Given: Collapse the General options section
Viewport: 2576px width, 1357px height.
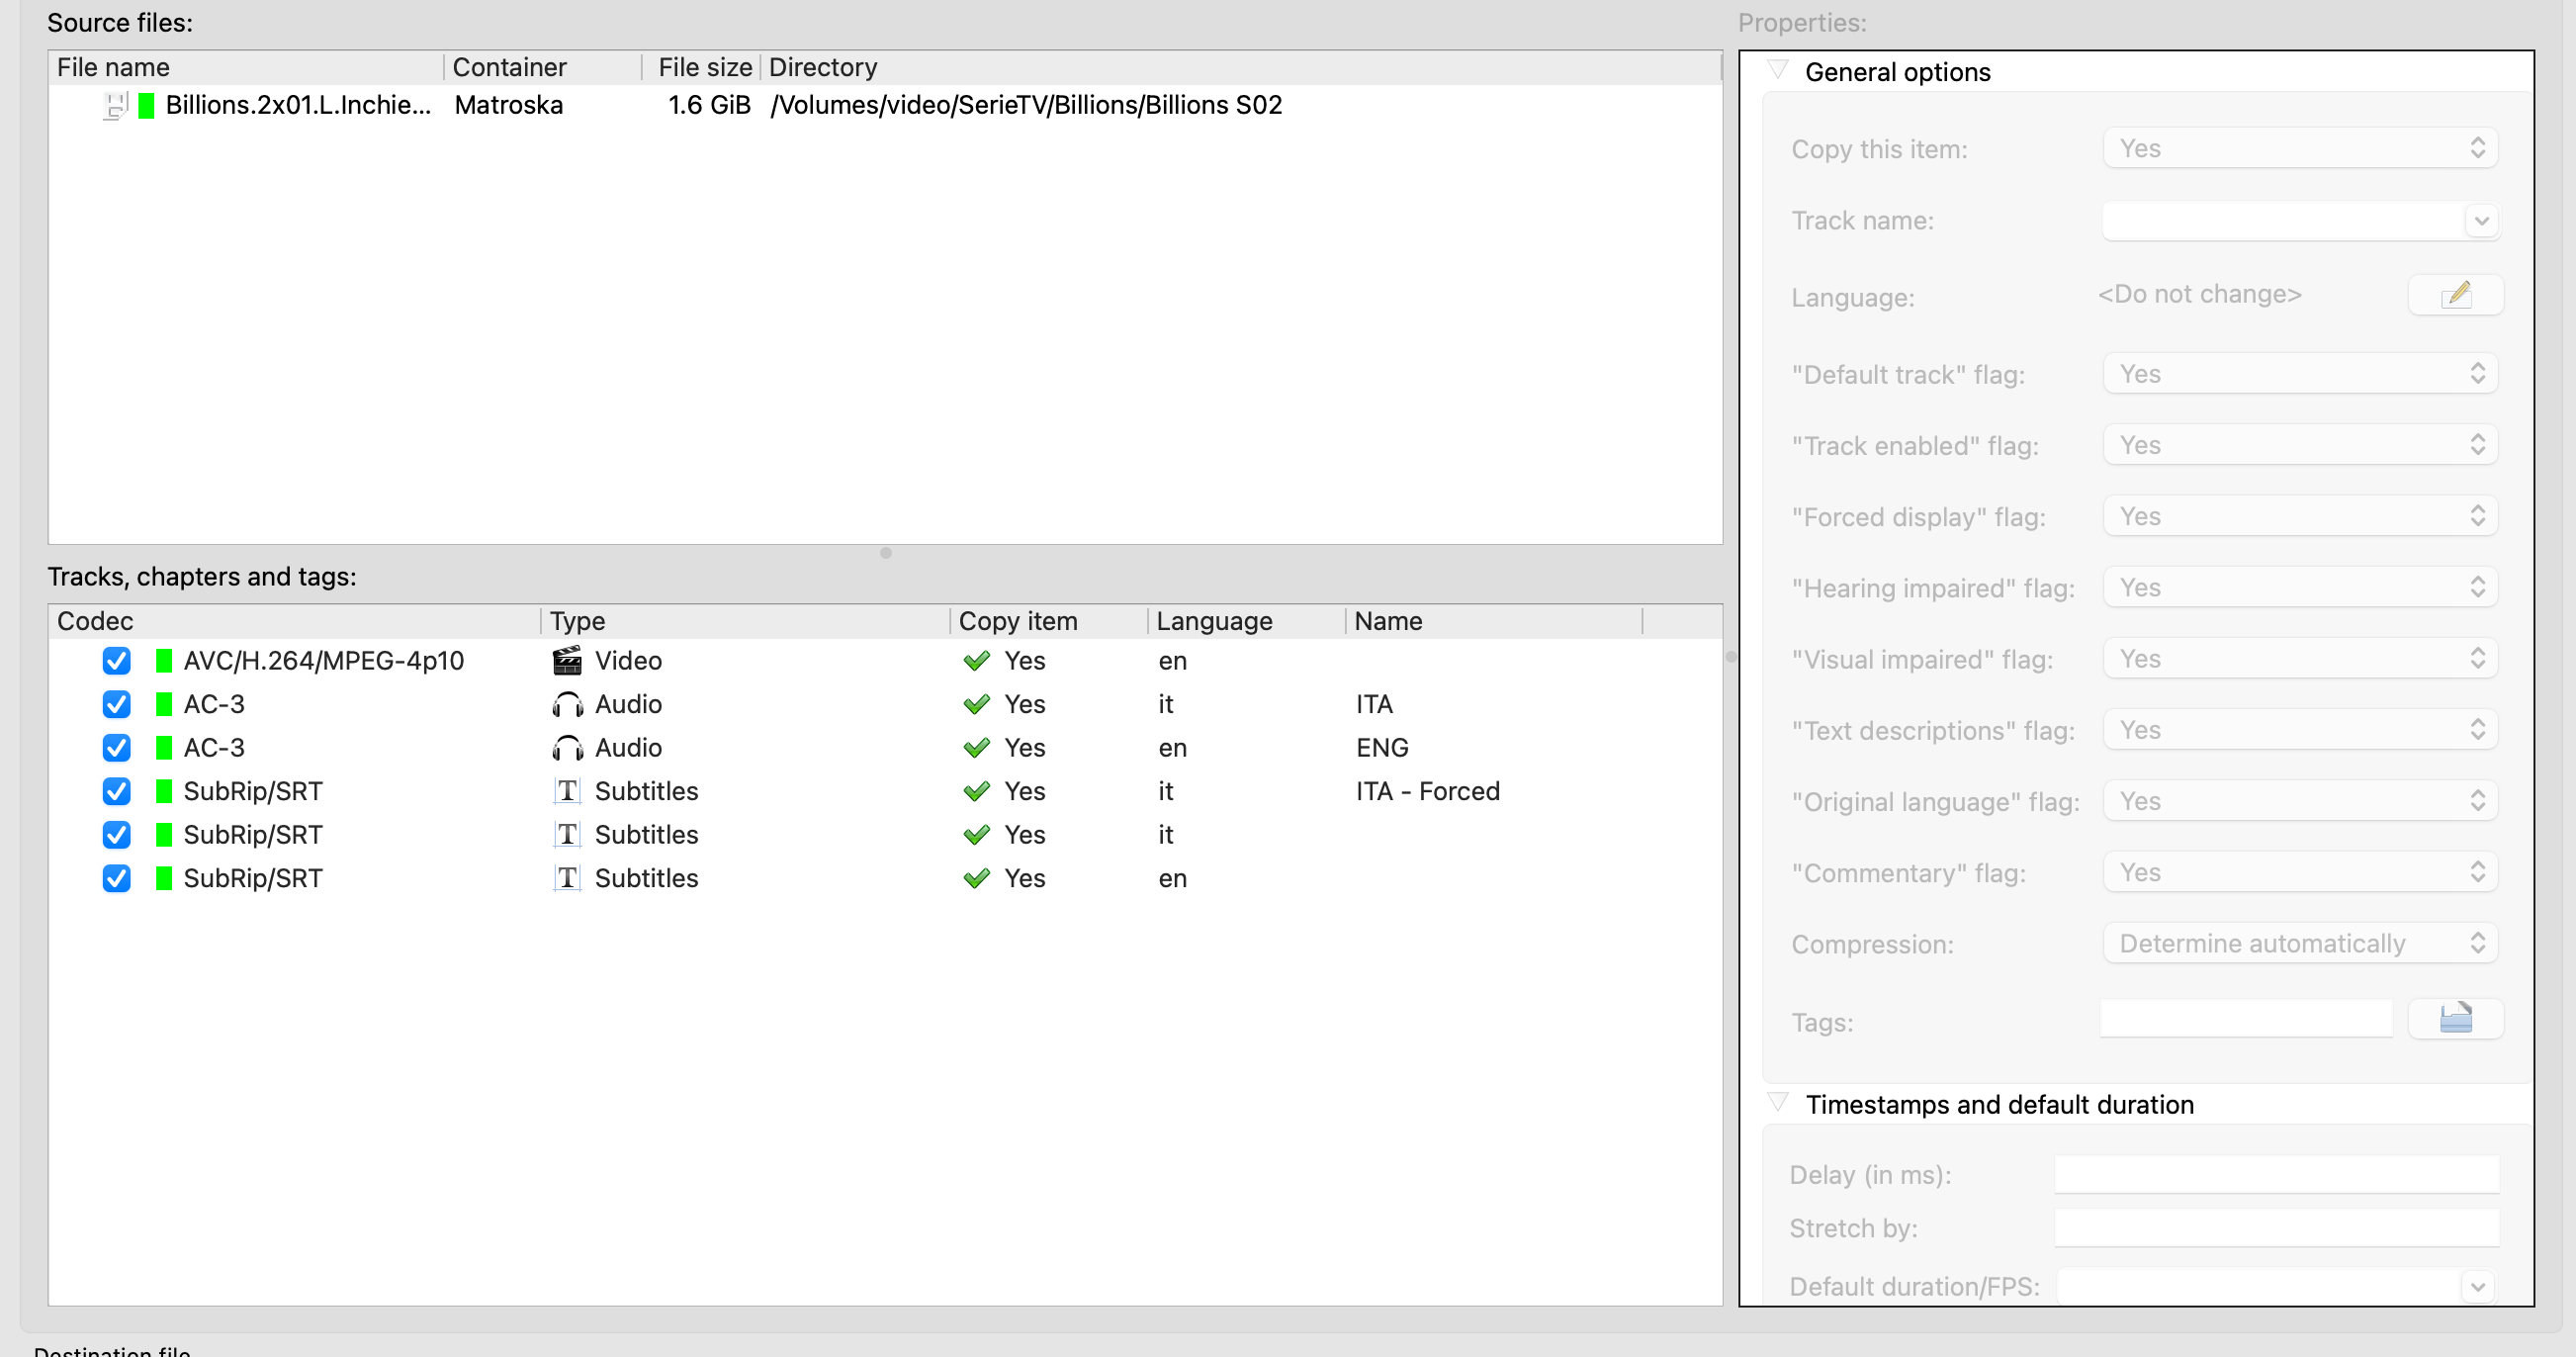Looking at the screenshot, I should 1778,71.
